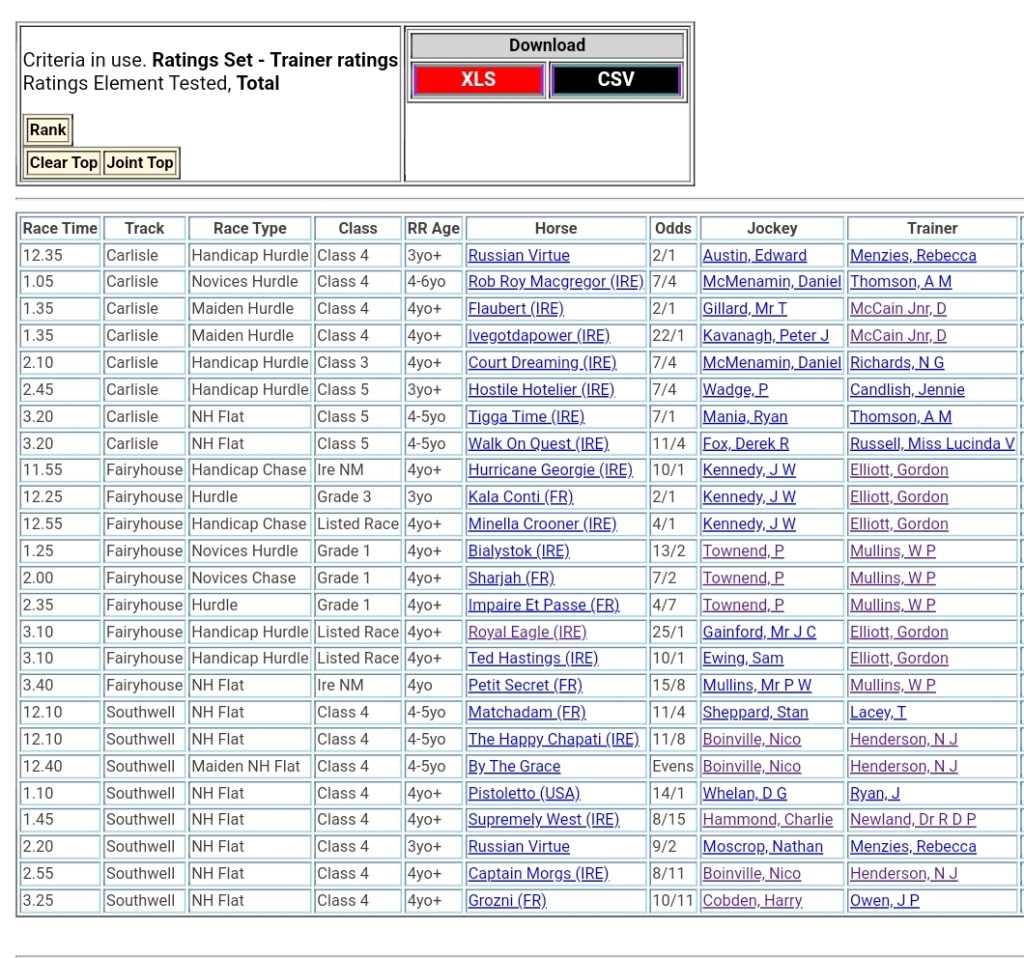This screenshot has height=958, width=1024.
Task: Open Hurricane Georgie (IRE) details
Action: coord(550,470)
